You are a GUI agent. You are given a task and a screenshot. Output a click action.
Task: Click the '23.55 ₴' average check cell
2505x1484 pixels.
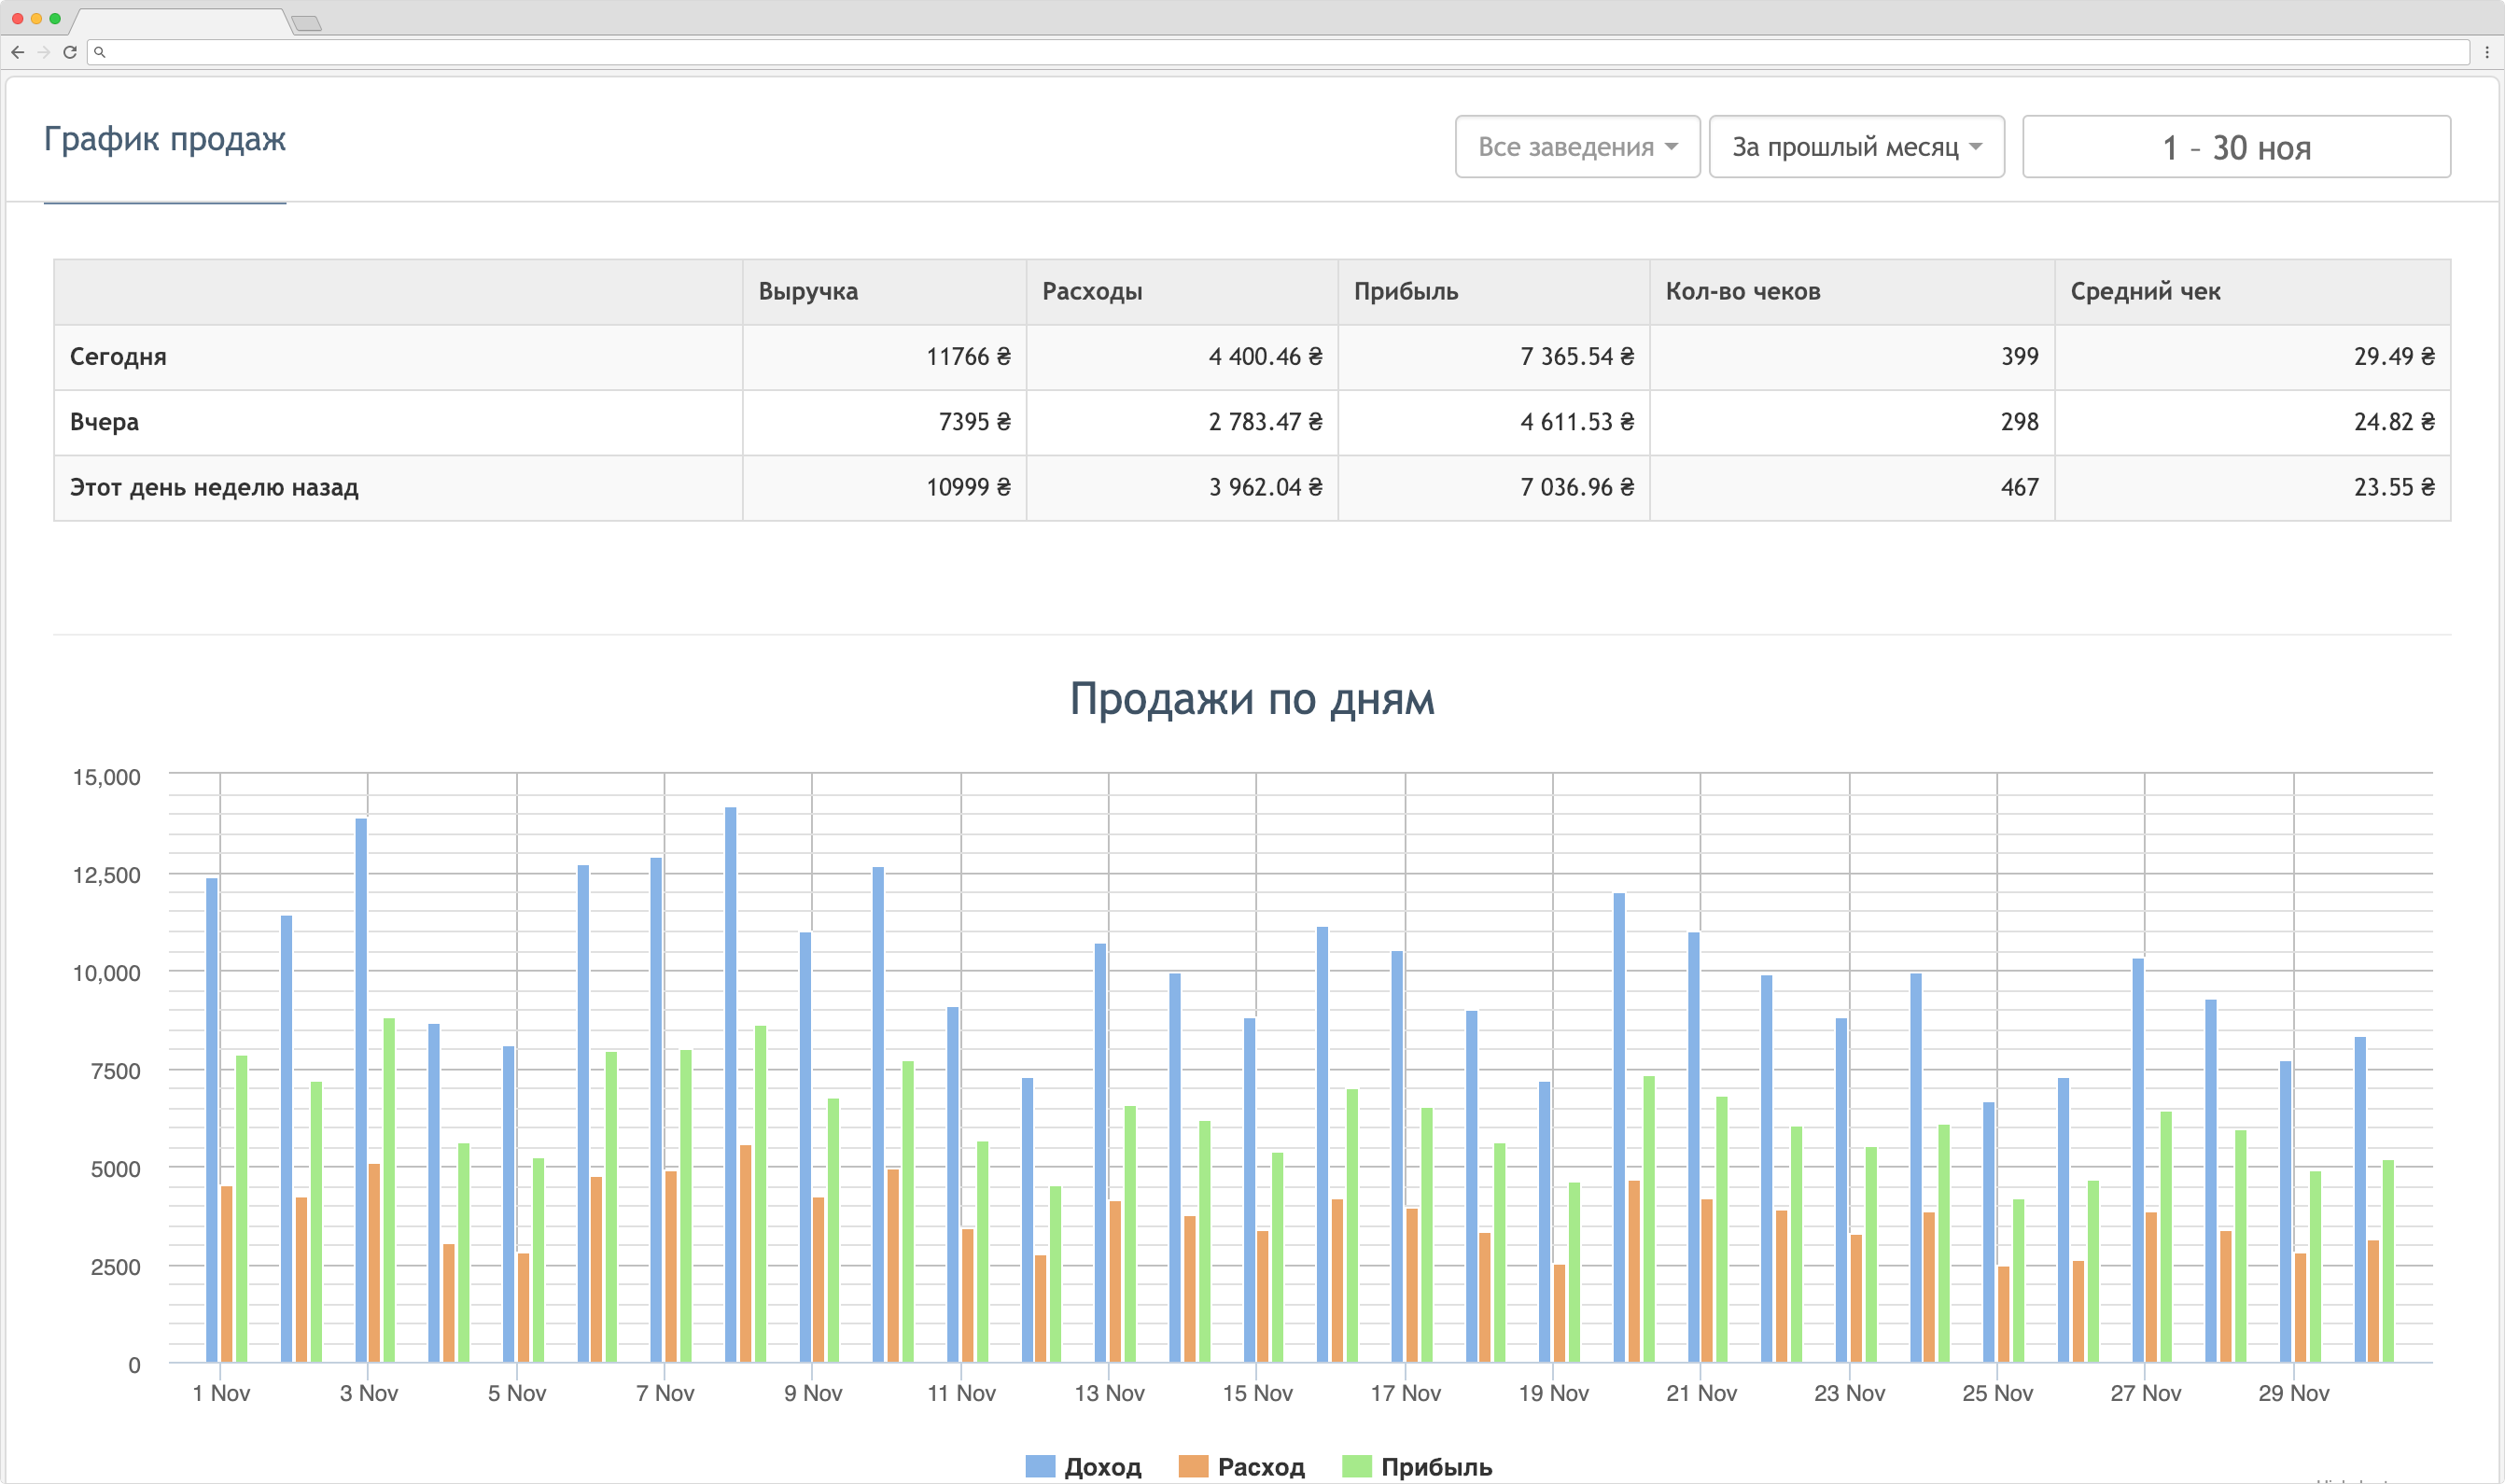2253,487
